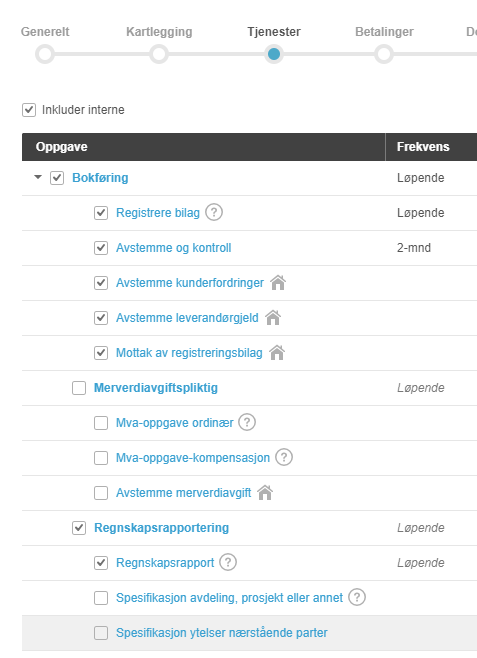The width and height of the screenshot is (477, 658).
Task: Open Spesifikasjon avdeling, prosjekt eller annet link
Action: (229, 598)
